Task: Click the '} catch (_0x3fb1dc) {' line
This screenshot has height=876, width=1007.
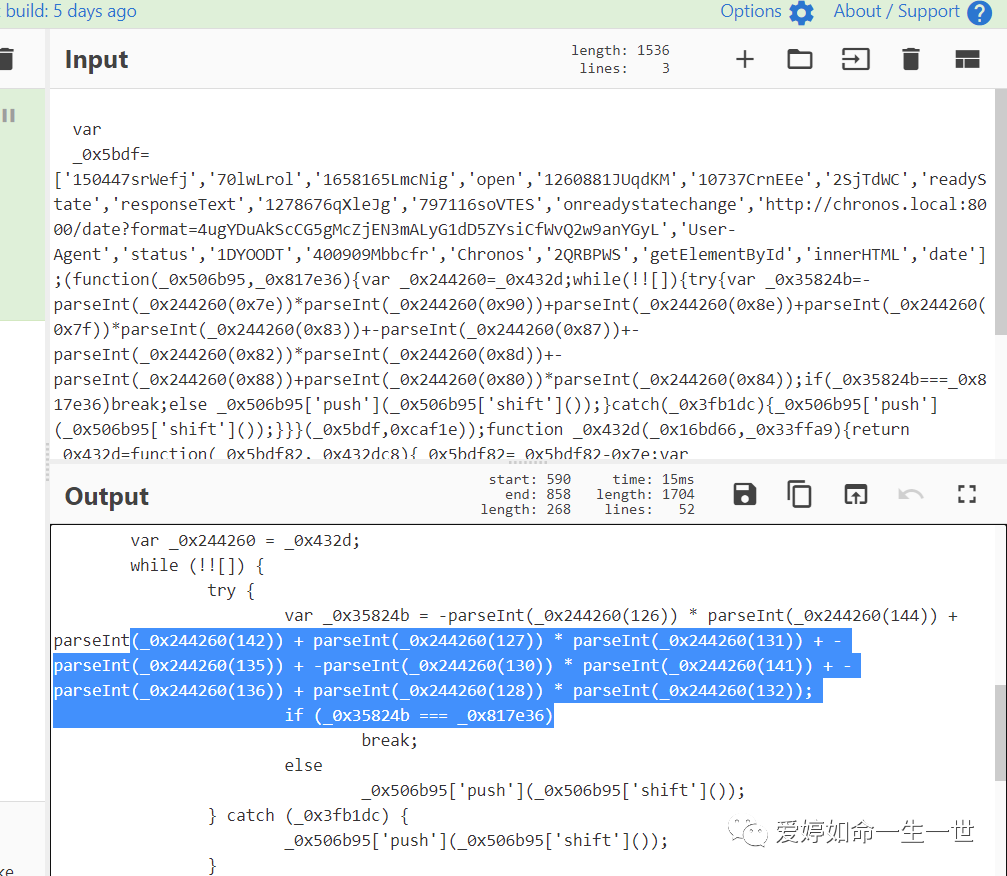Action: tap(308, 816)
